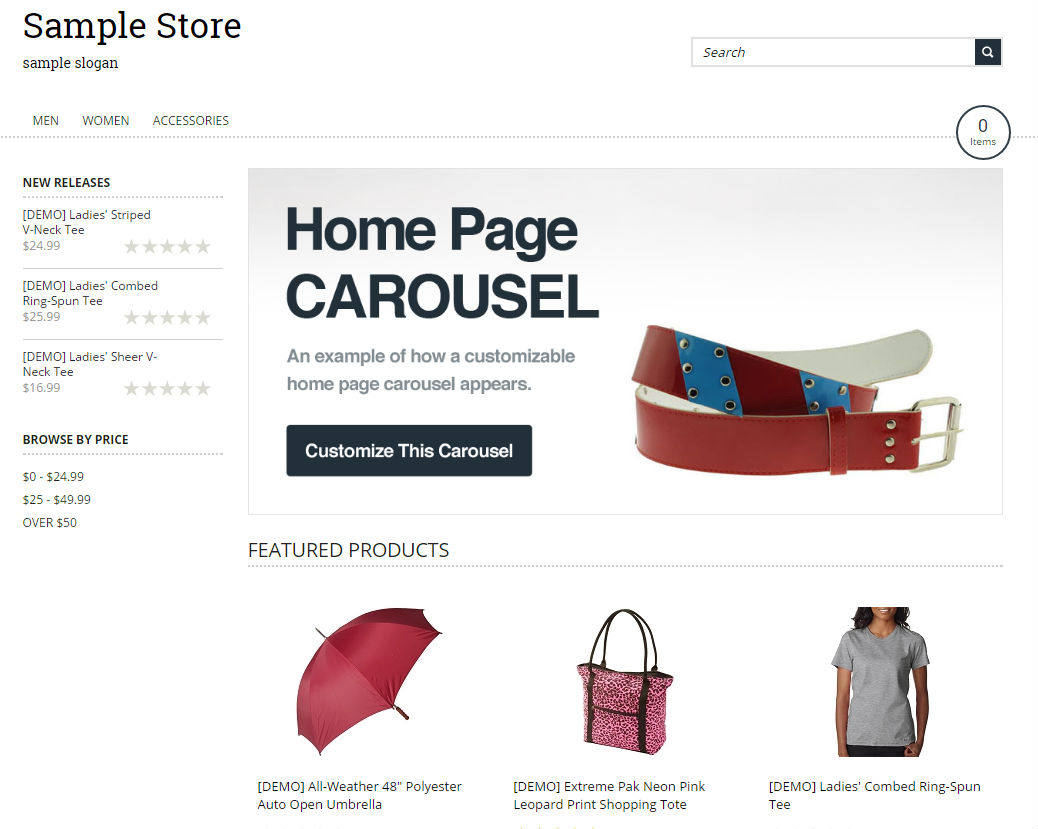Click the red umbrella product image
Viewport: 1038px width, 829px height.
pos(368,681)
